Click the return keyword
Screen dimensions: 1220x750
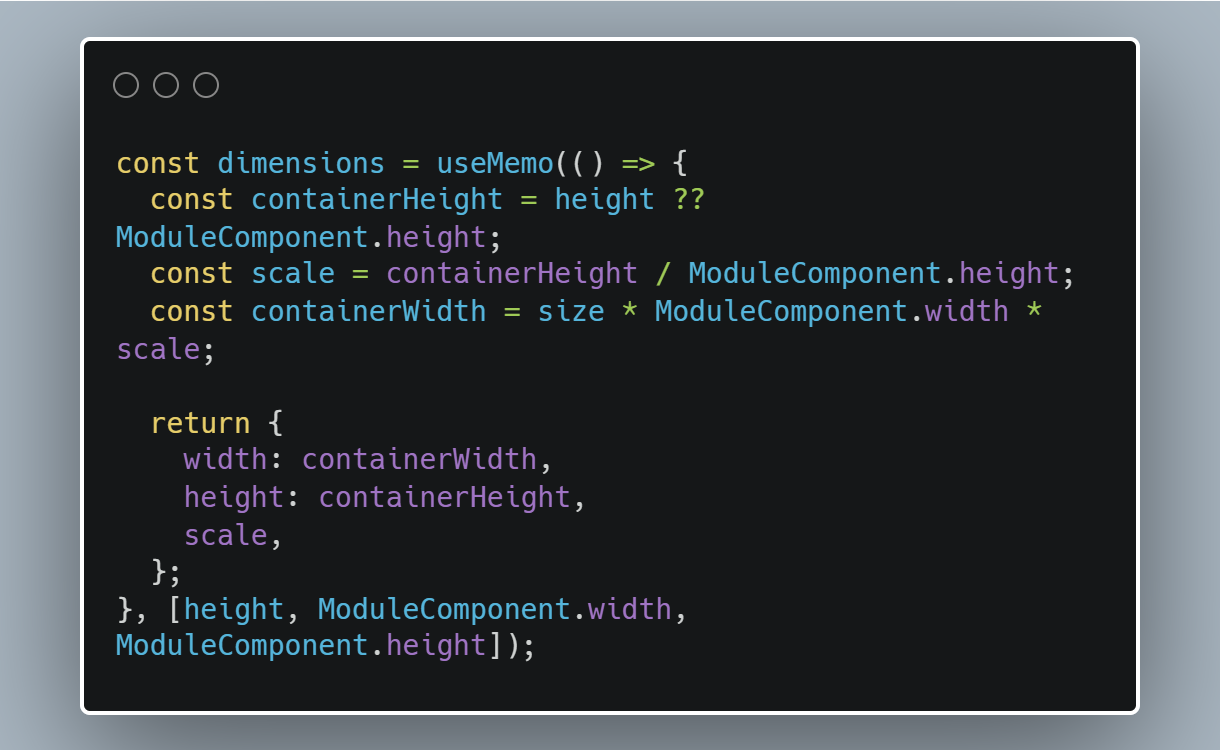click(200, 423)
